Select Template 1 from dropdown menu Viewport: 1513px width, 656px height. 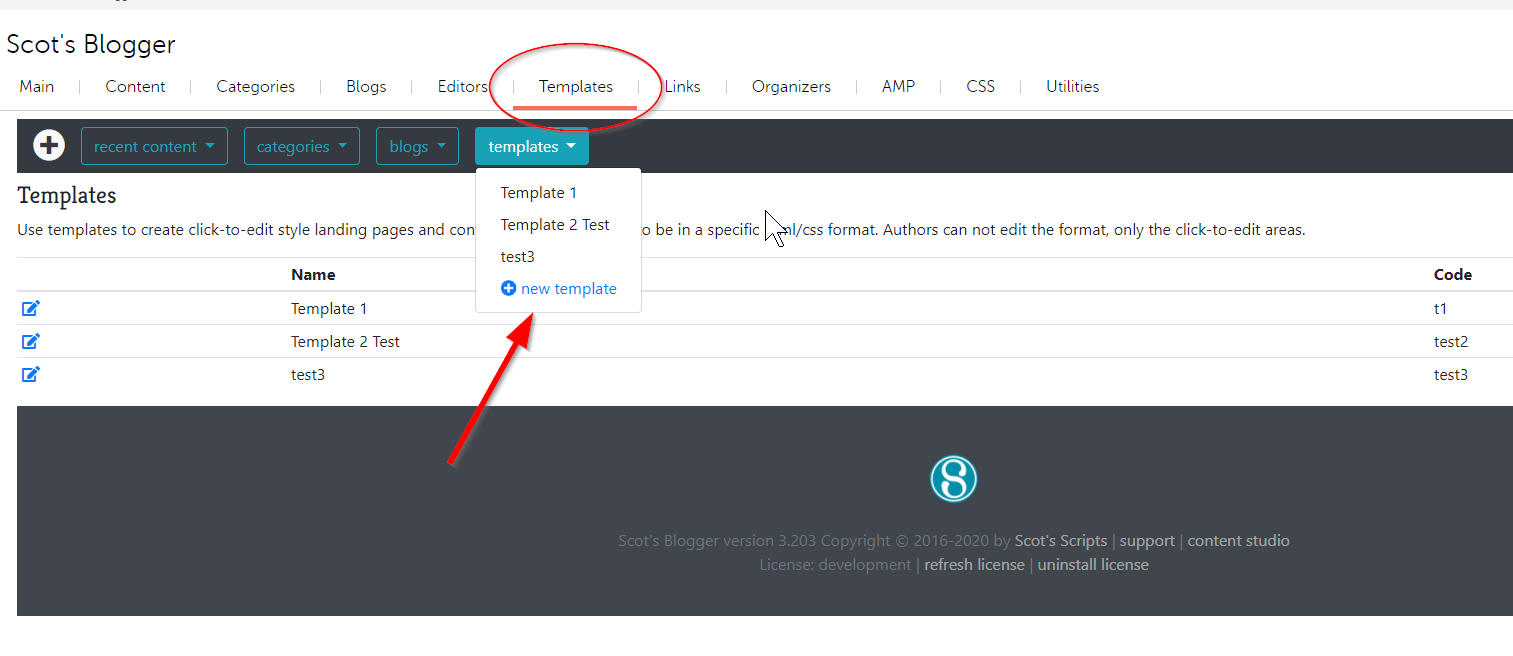[538, 193]
